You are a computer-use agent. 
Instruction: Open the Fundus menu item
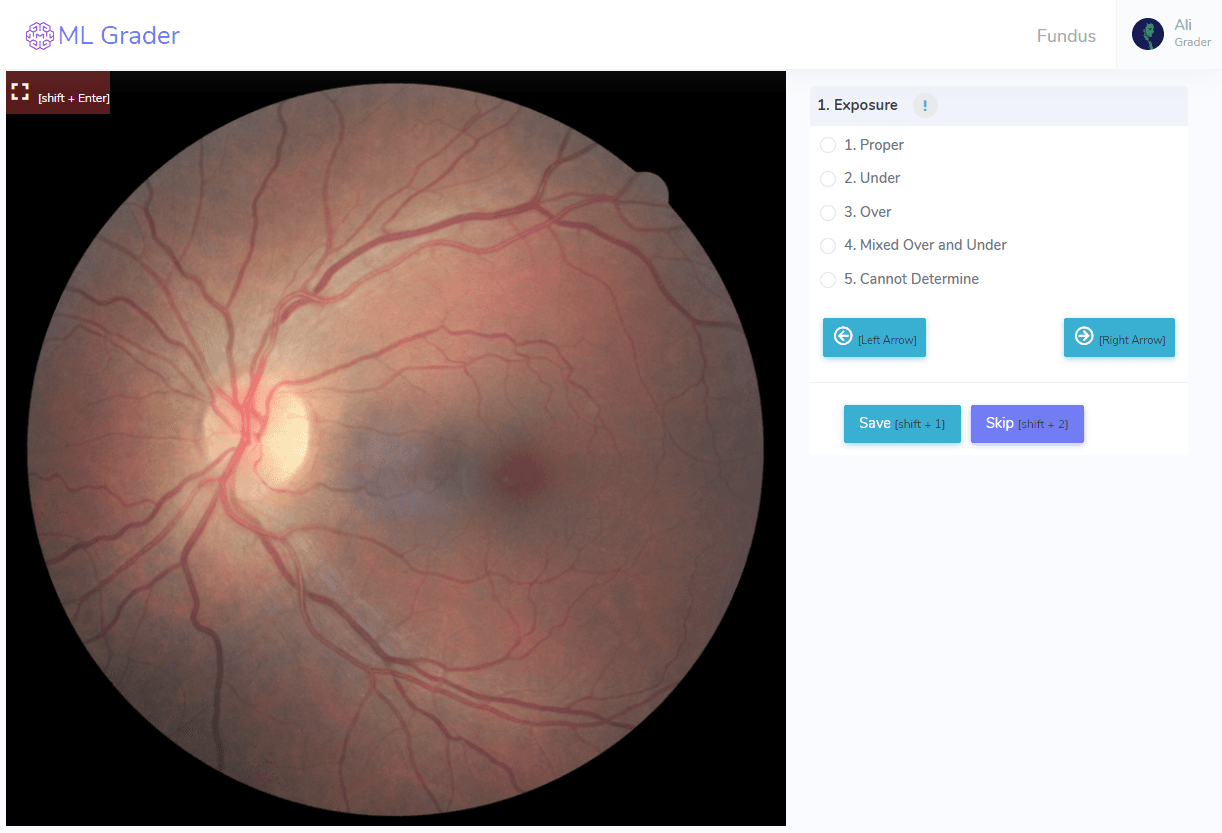pyautogui.click(x=1066, y=35)
